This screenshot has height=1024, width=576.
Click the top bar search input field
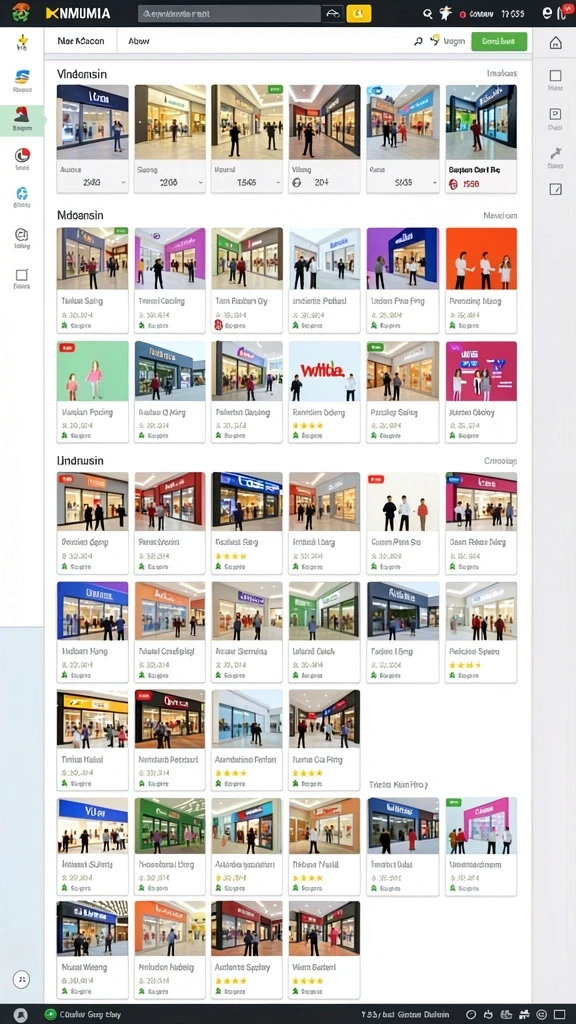(x=229, y=14)
